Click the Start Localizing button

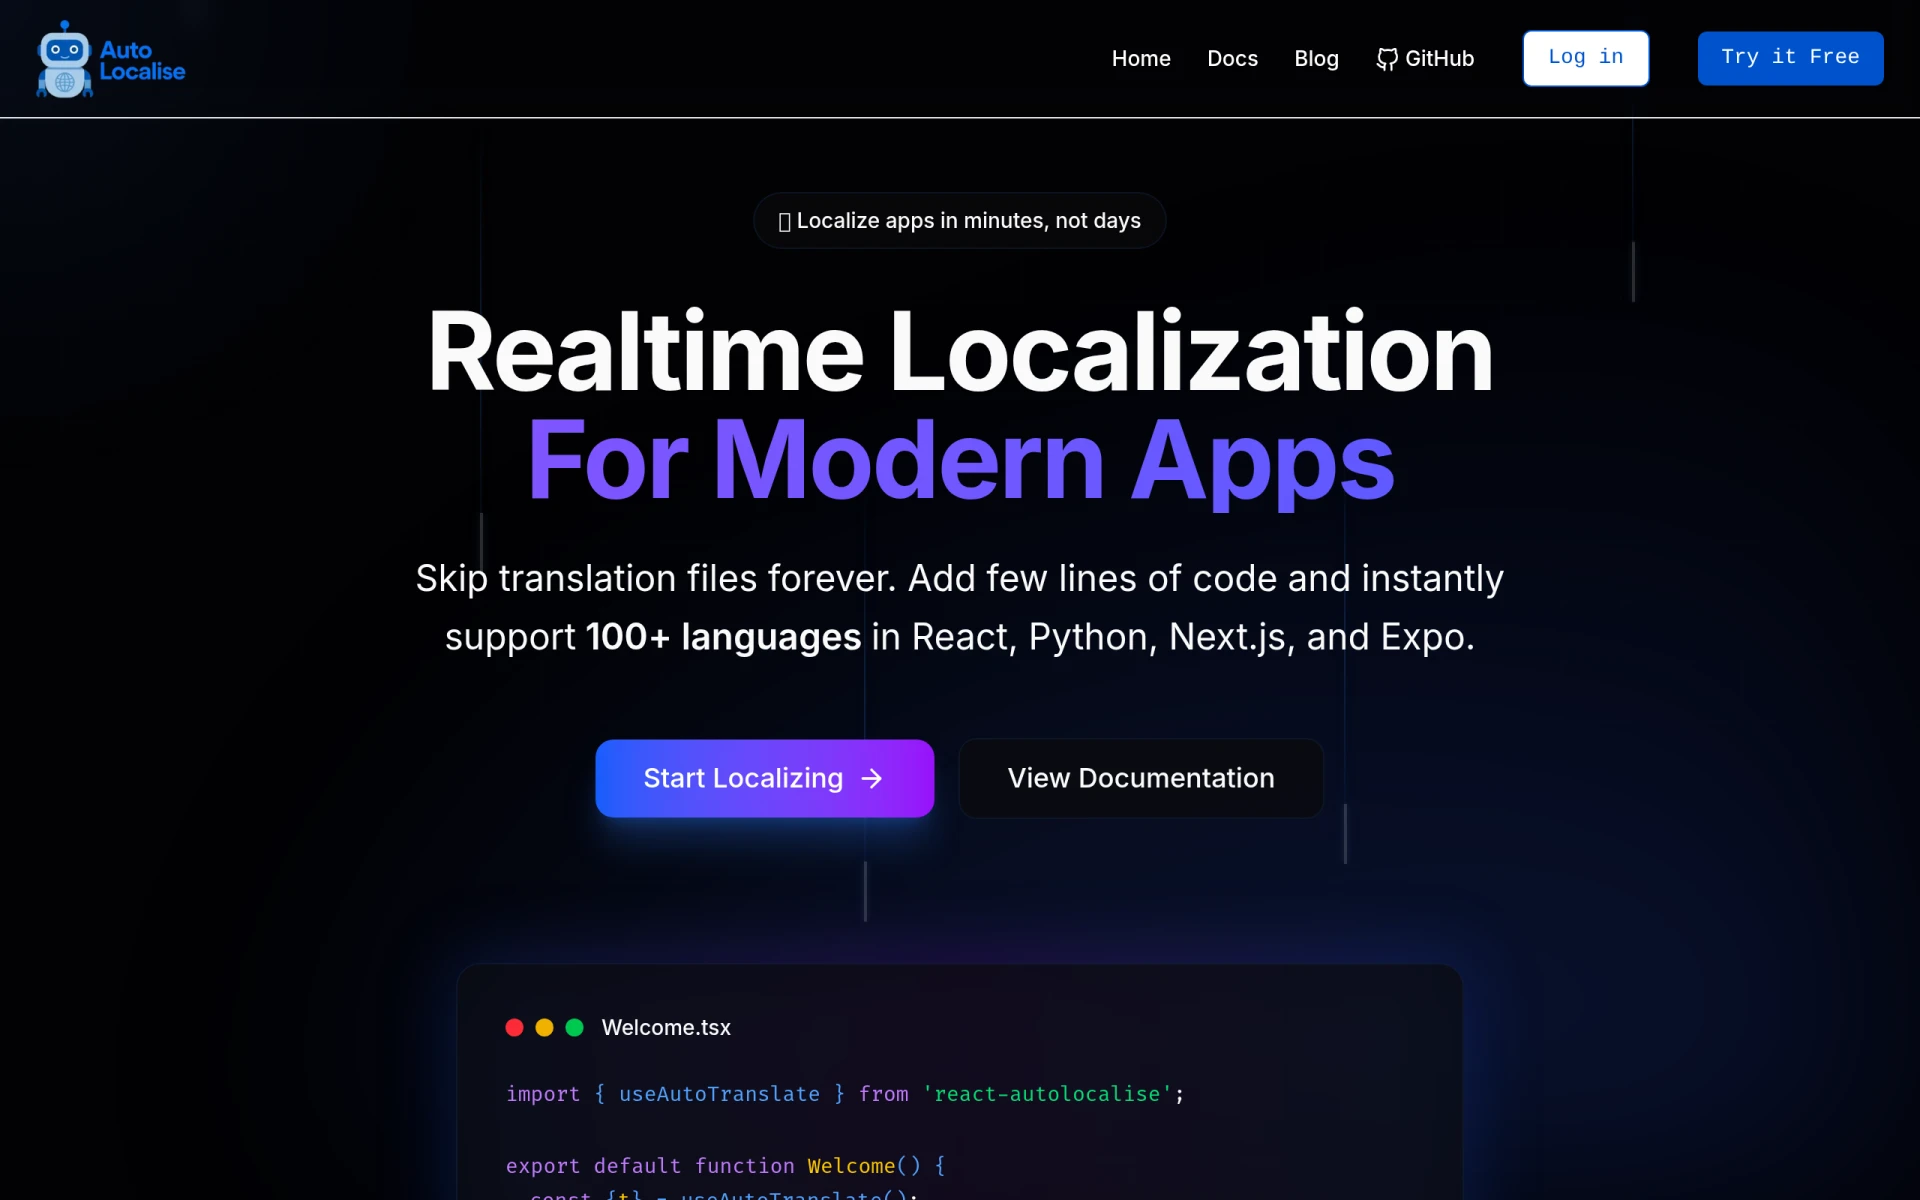tap(764, 778)
